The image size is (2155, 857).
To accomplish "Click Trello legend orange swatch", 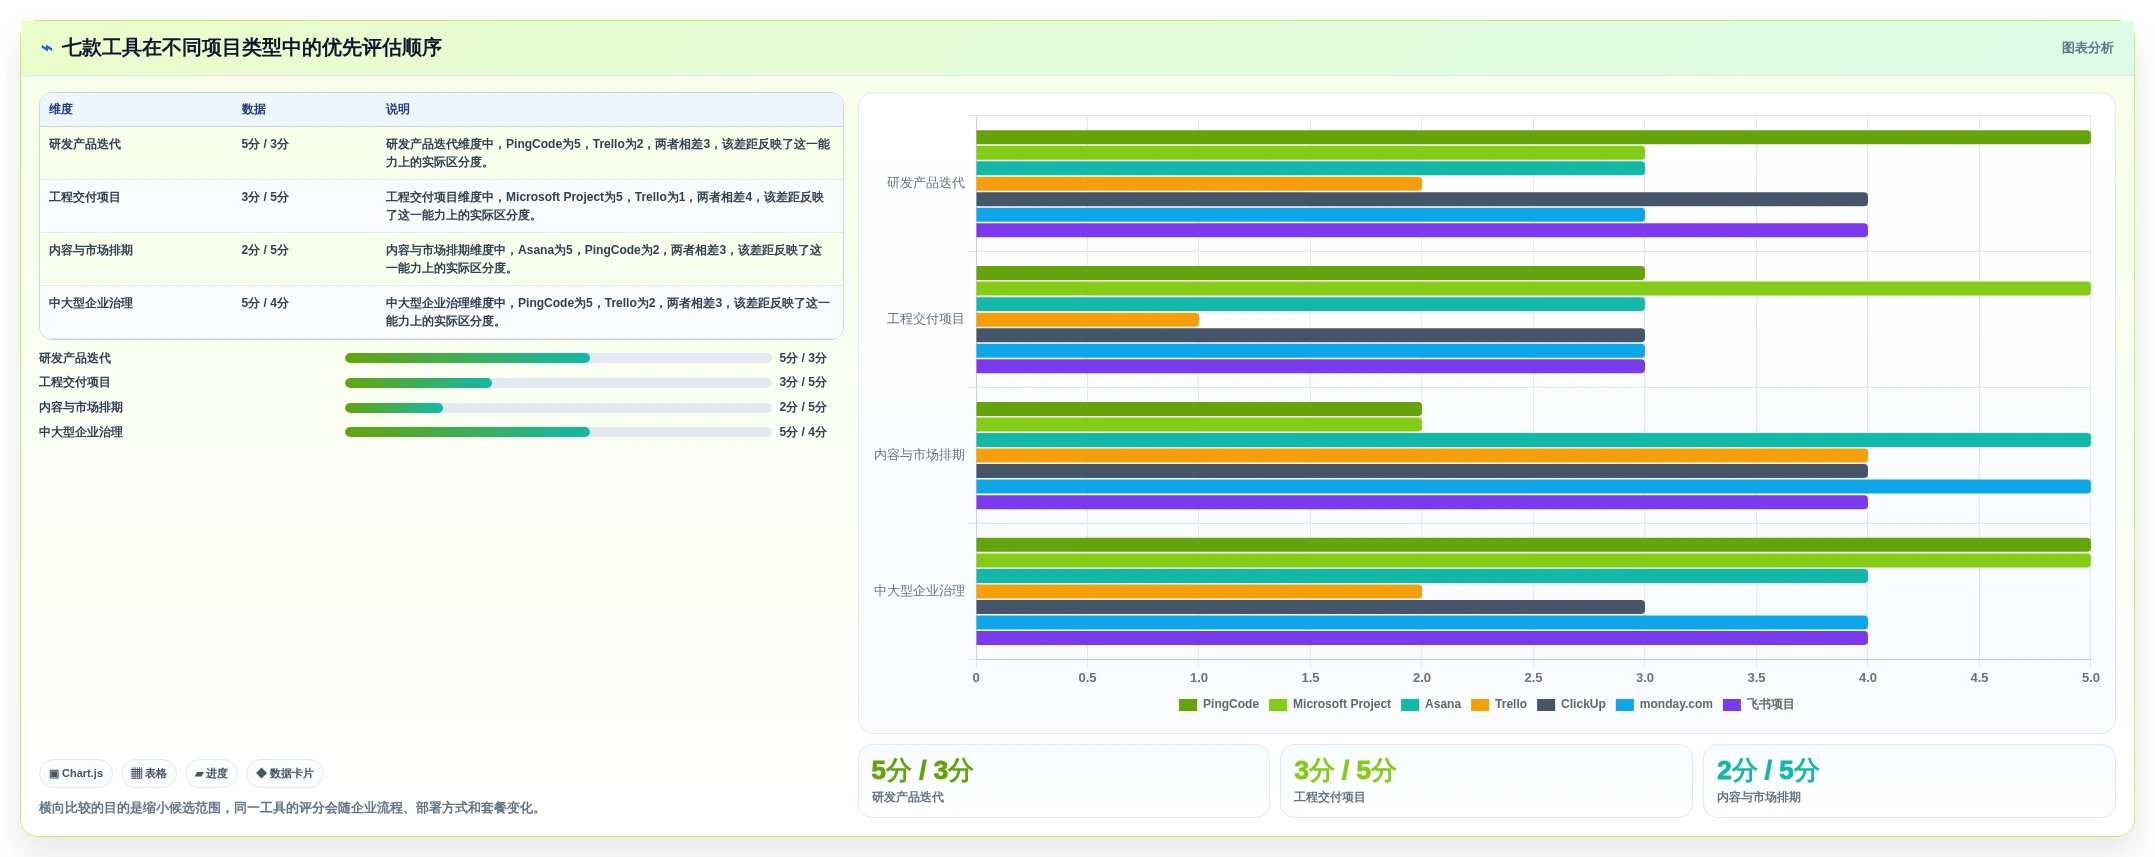I will [1480, 705].
